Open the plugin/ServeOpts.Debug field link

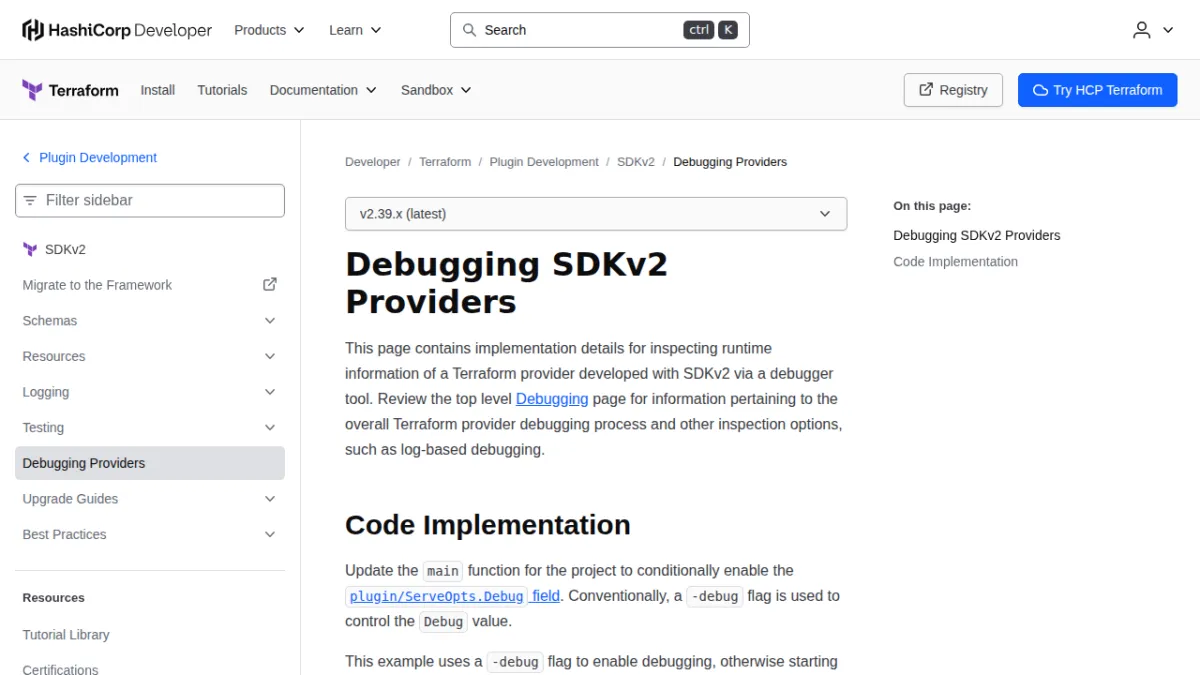(x=453, y=596)
